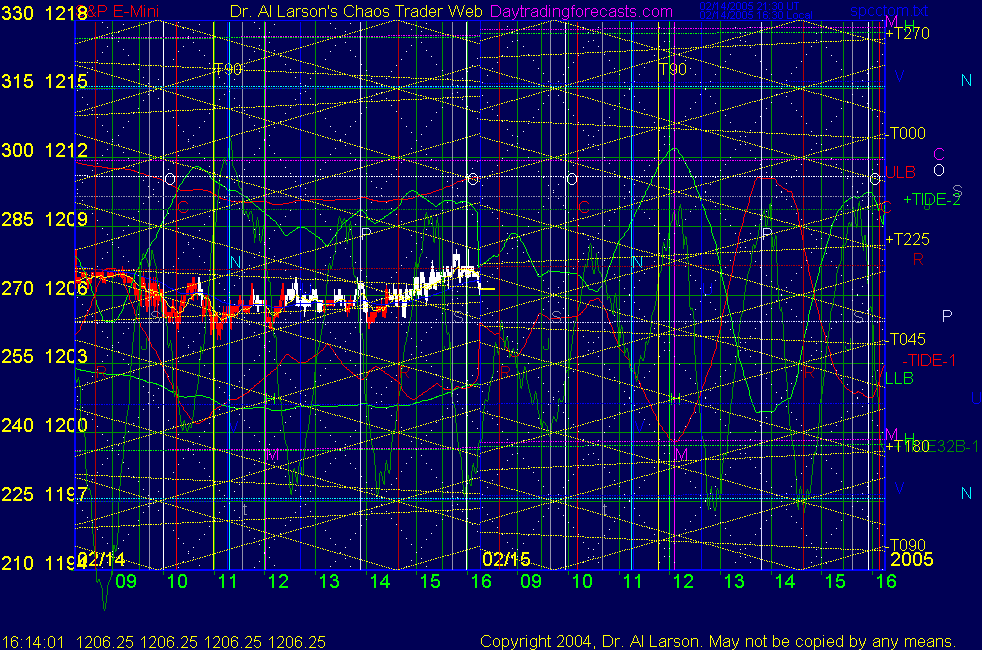The height and width of the screenshot is (650, 982).
Task: Select the S&P E-Mini chart label
Action: click(x=119, y=11)
